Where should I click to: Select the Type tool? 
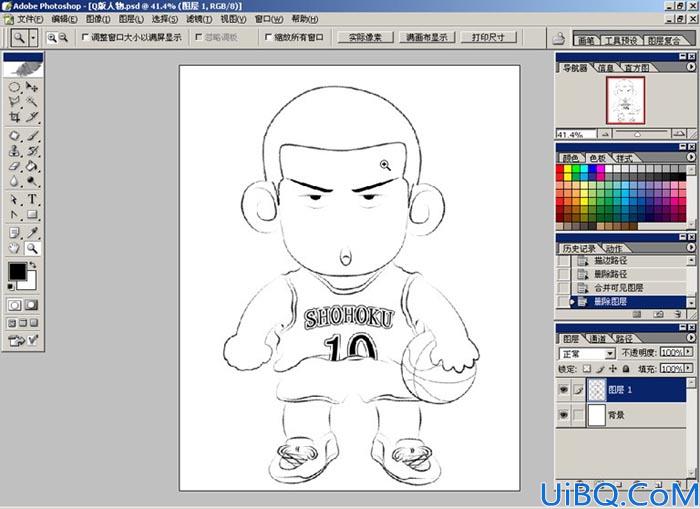(32, 200)
